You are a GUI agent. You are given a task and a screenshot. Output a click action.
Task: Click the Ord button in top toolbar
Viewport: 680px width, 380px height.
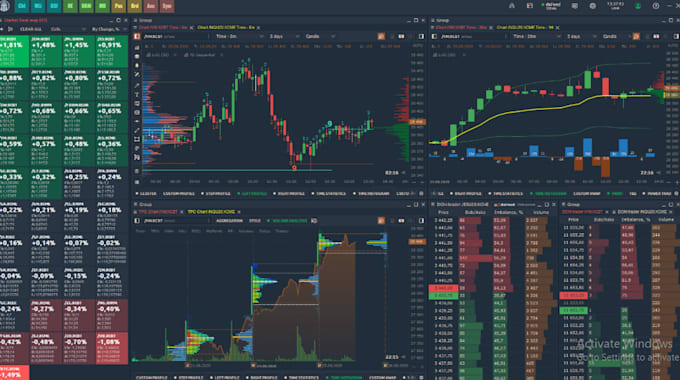coord(134,6)
